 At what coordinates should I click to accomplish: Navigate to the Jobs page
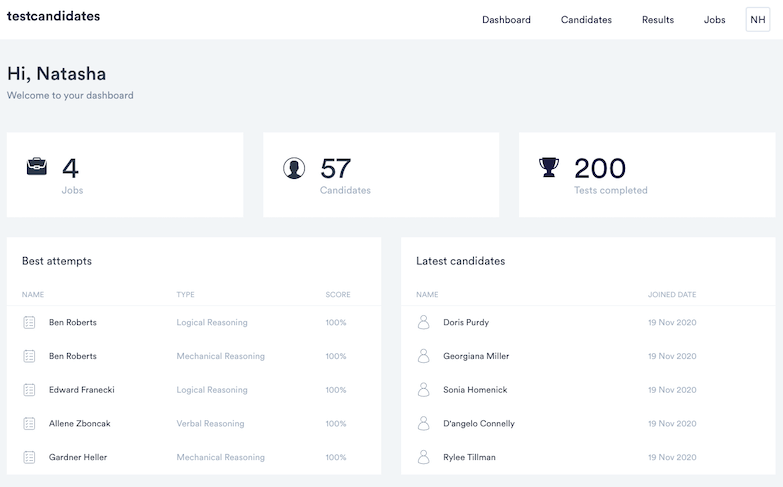click(x=714, y=20)
